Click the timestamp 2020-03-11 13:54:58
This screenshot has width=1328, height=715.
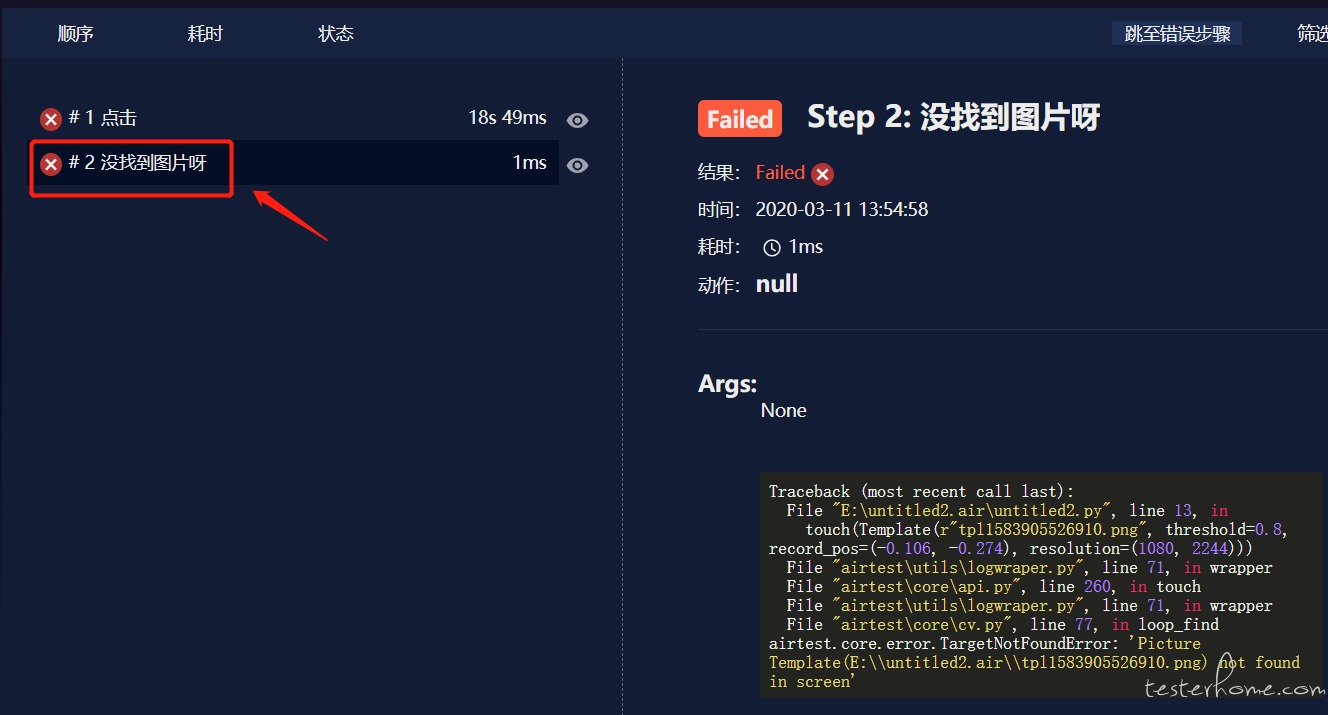coord(841,210)
